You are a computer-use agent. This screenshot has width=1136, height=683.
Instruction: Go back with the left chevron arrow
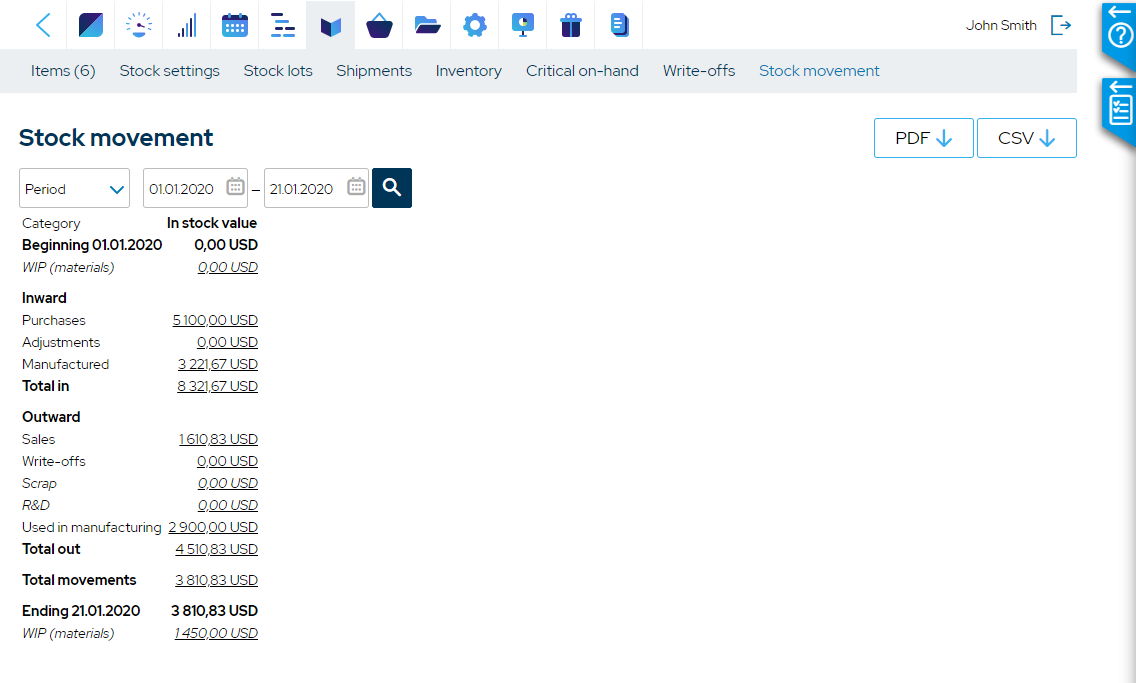43,25
